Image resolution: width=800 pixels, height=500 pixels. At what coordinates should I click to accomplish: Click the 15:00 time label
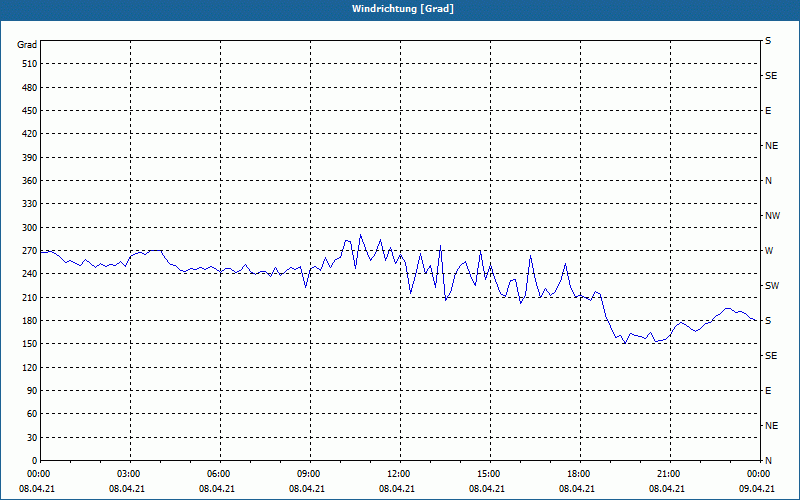pos(490,474)
